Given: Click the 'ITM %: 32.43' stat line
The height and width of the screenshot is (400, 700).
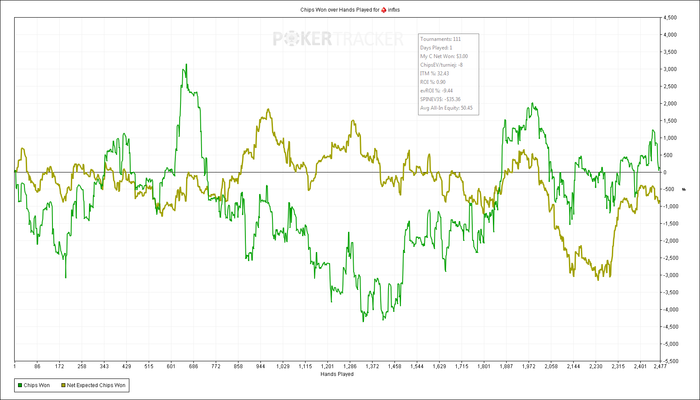Looking at the screenshot, I should point(434,73).
